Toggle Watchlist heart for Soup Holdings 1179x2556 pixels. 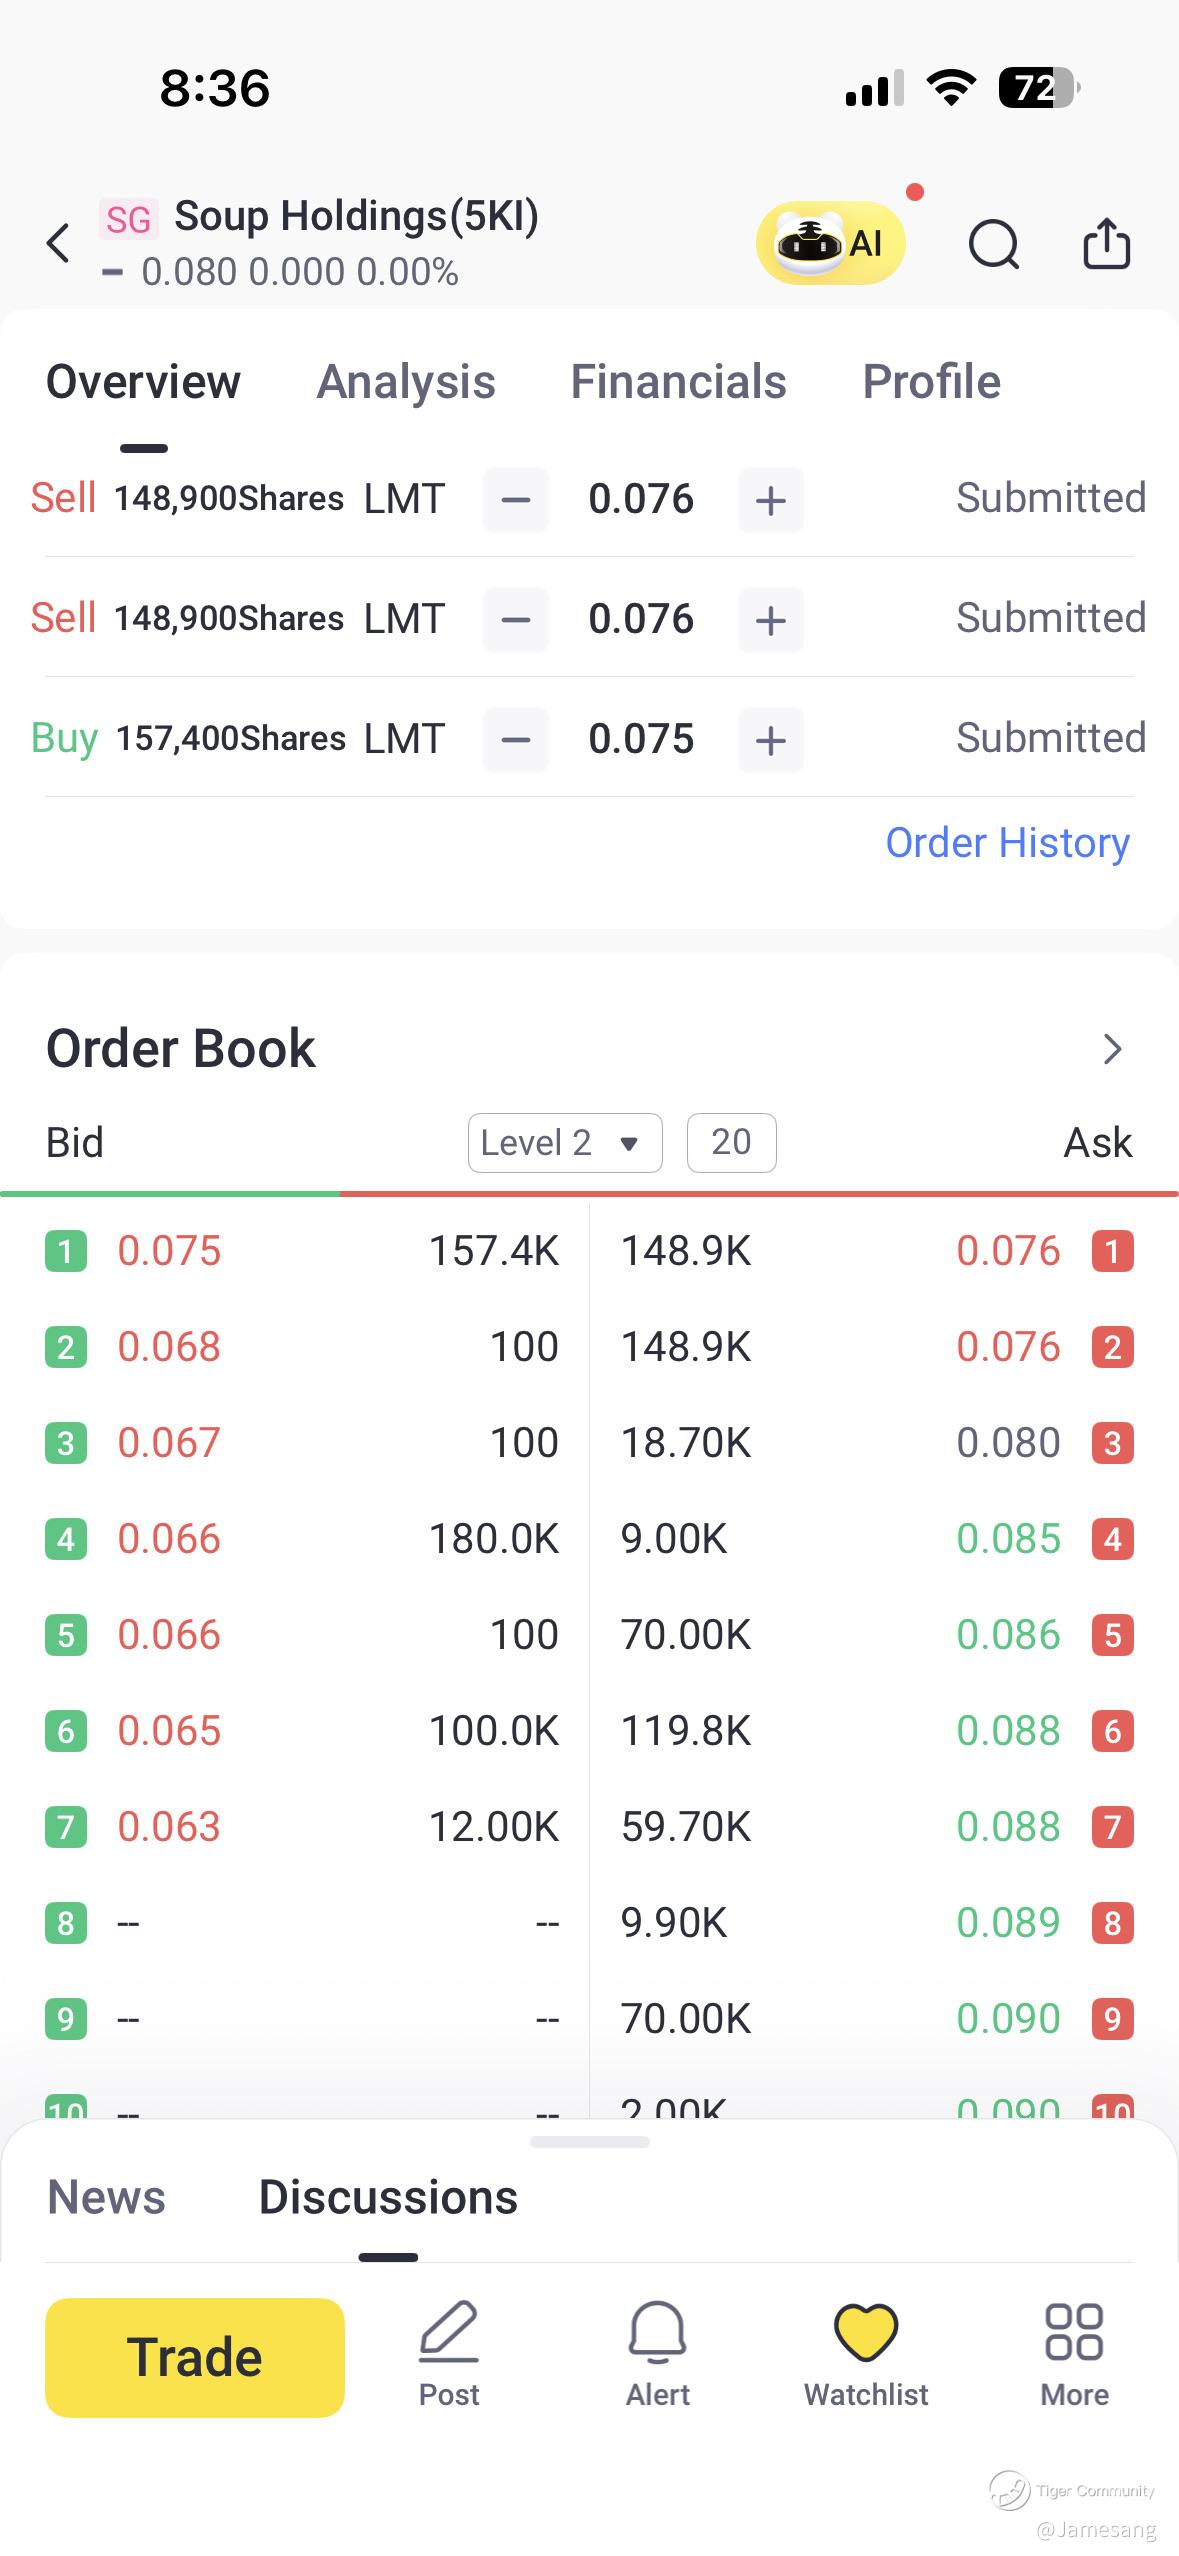pos(866,2352)
